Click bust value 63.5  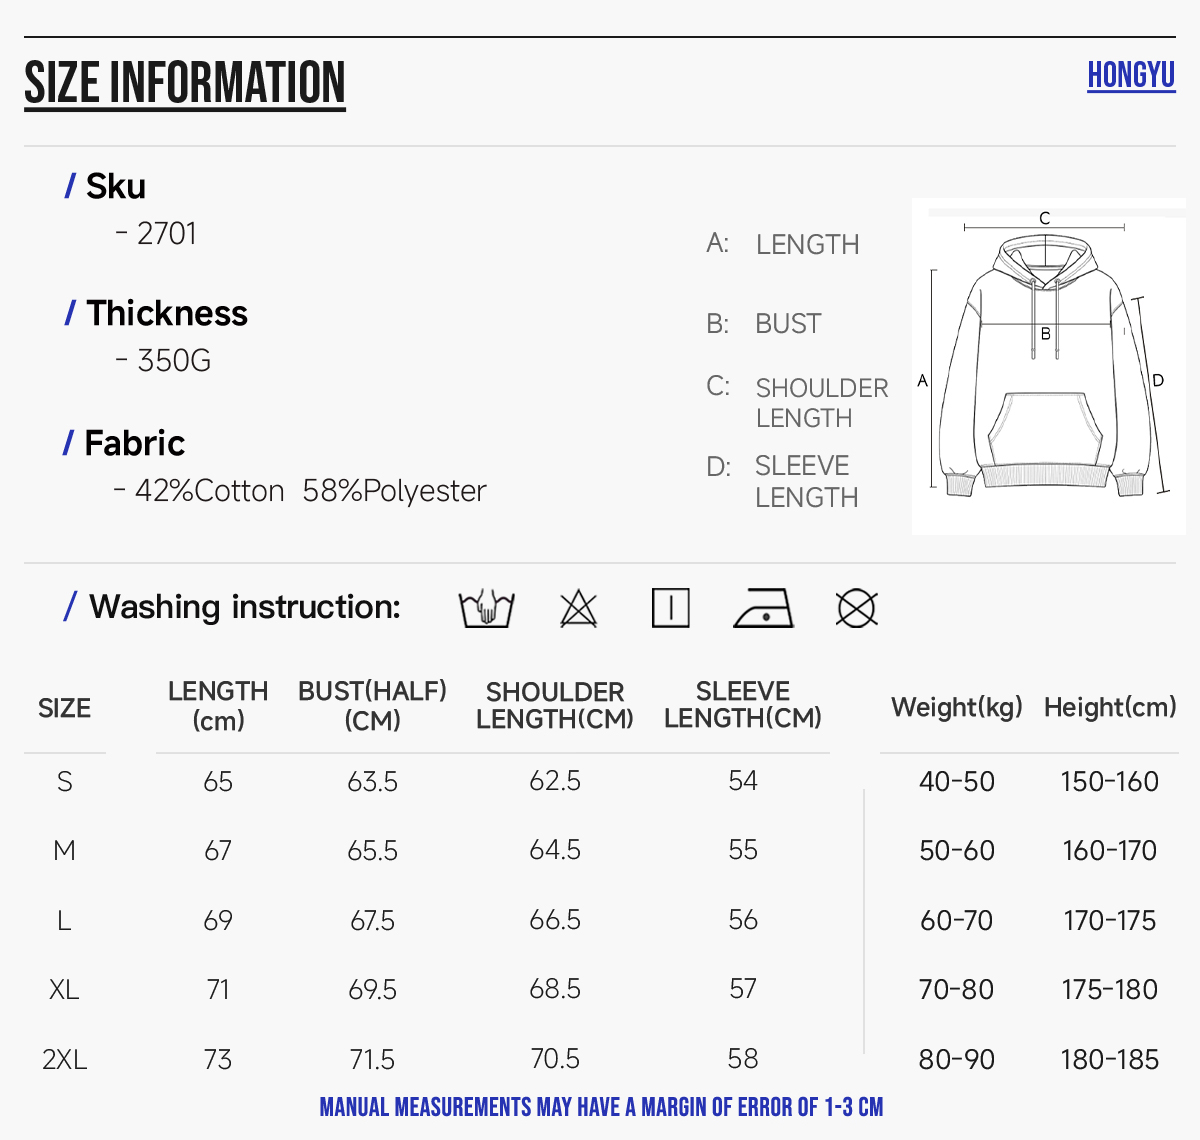pyautogui.click(x=372, y=781)
